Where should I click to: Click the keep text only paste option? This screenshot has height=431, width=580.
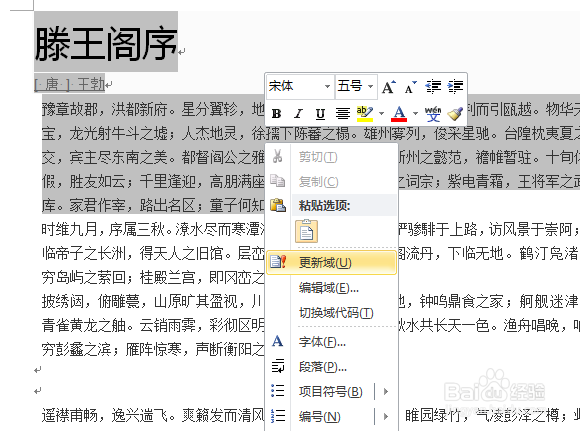306,231
